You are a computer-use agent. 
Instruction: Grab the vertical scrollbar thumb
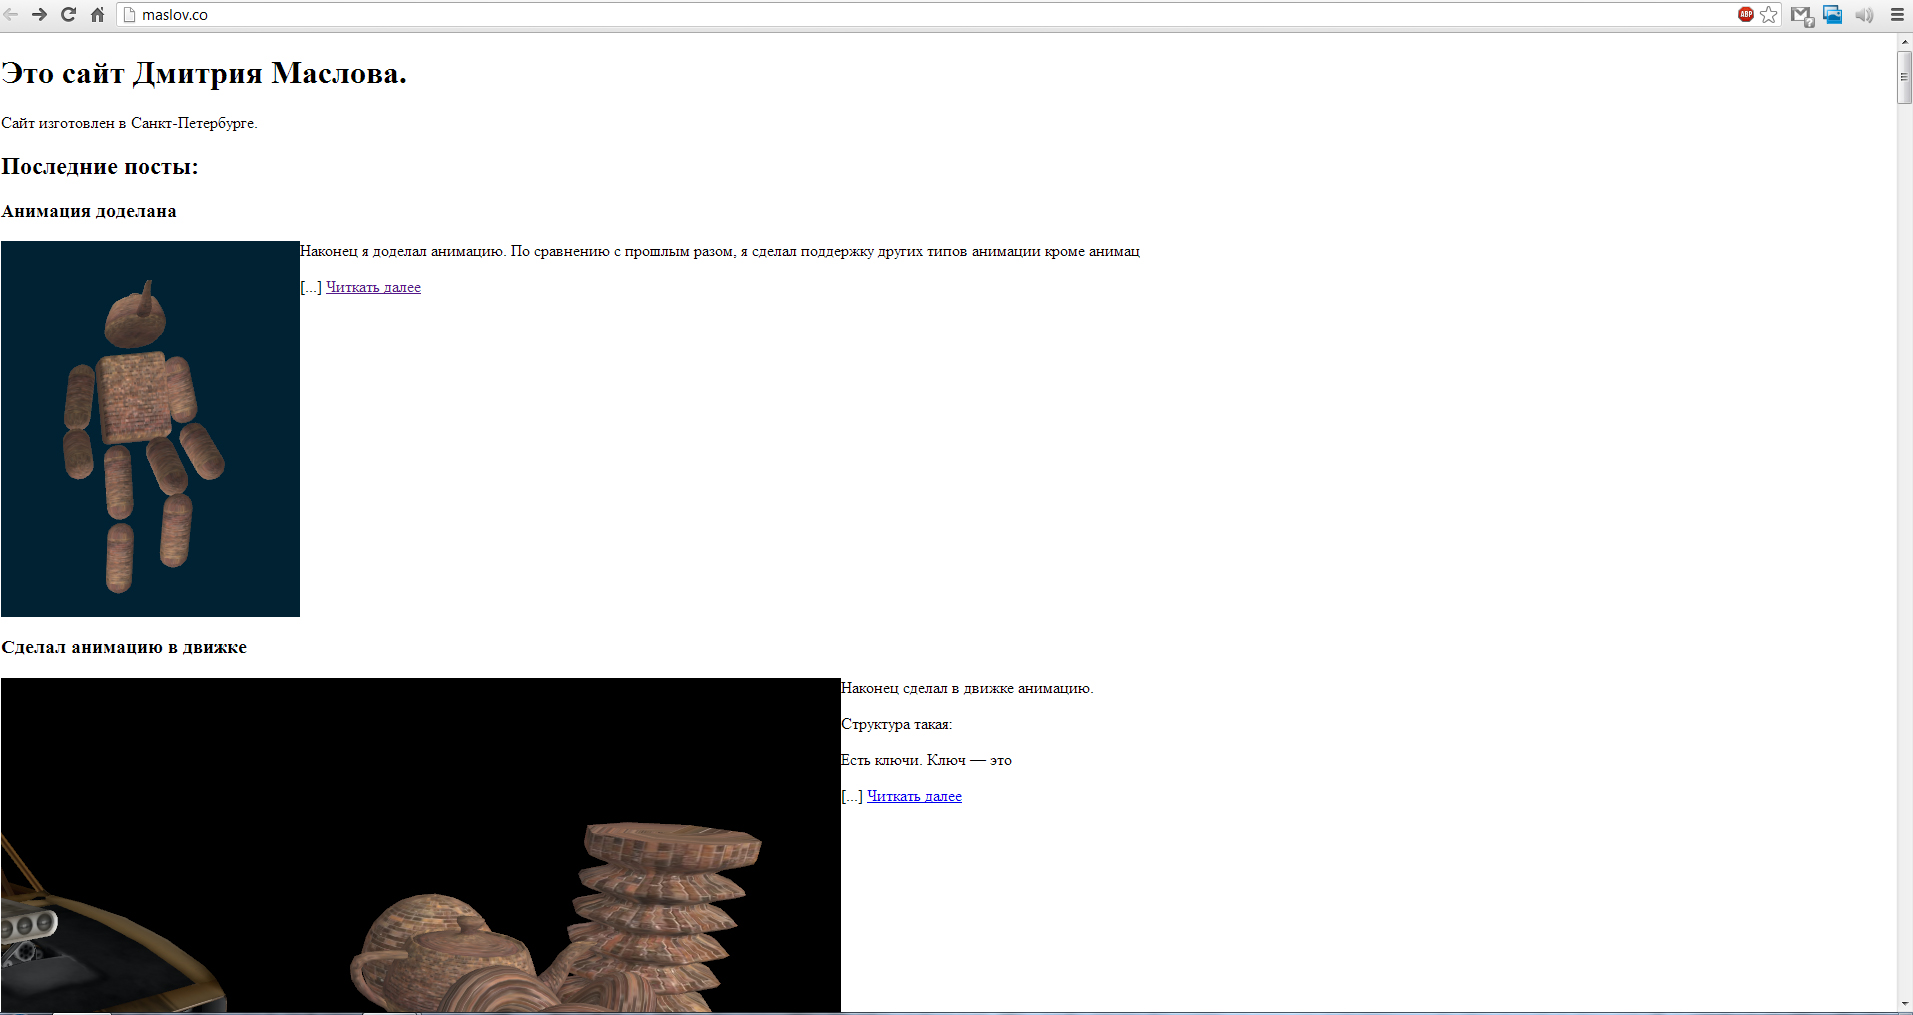(x=1905, y=76)
